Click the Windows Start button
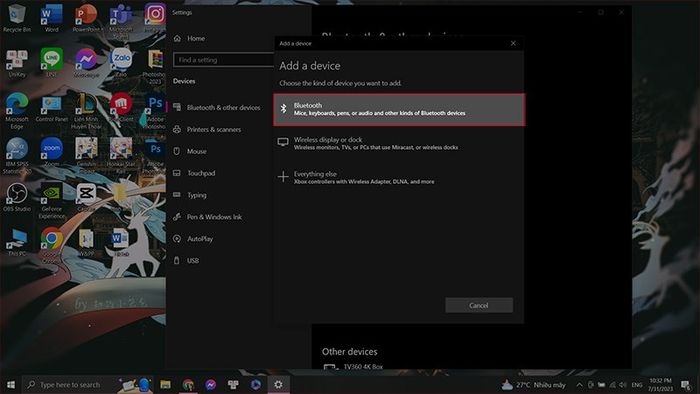Image resolution: width=700 pixels, height=394 pixels. (10, 384)
